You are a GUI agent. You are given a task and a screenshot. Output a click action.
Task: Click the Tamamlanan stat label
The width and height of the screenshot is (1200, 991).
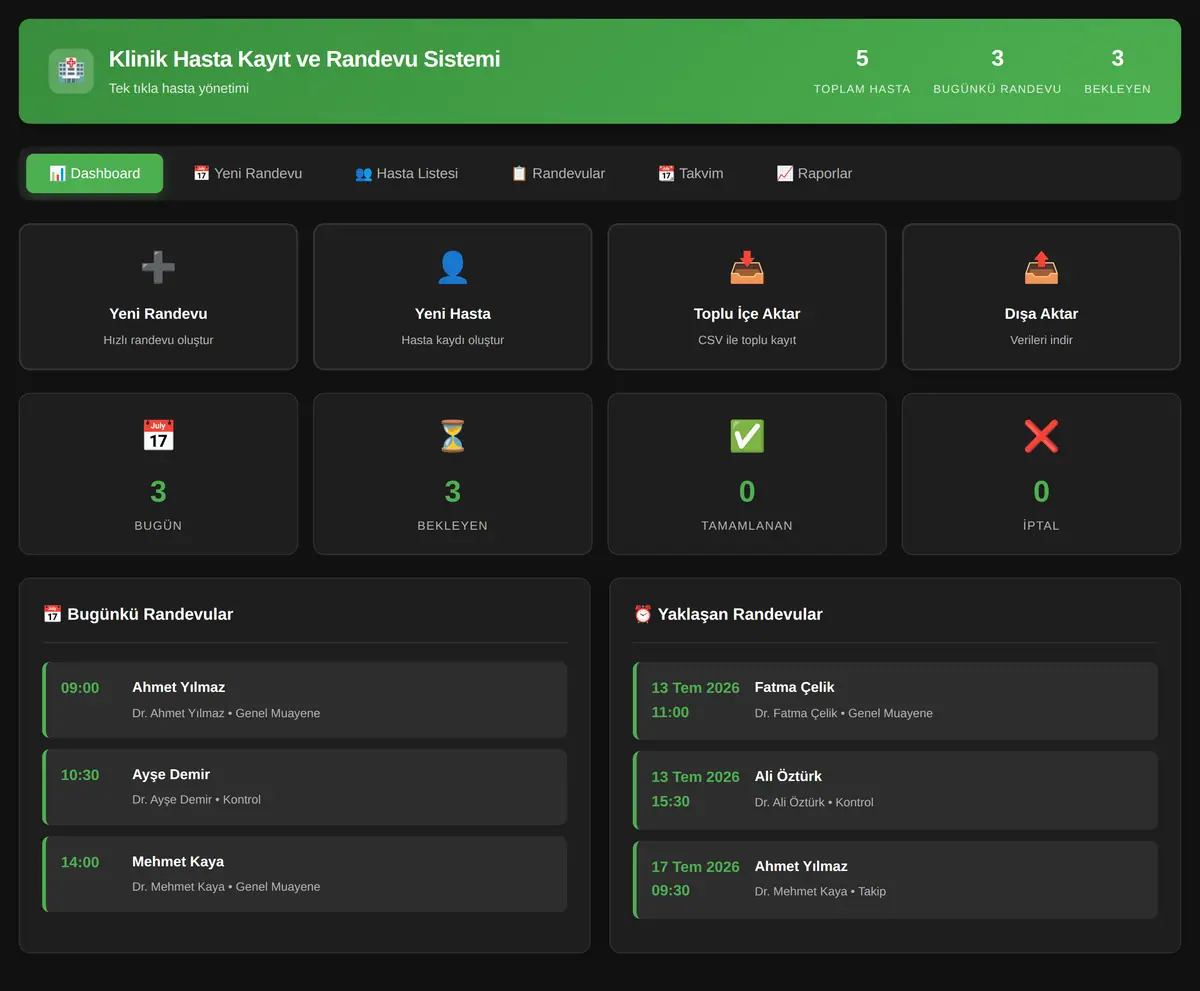747,526
